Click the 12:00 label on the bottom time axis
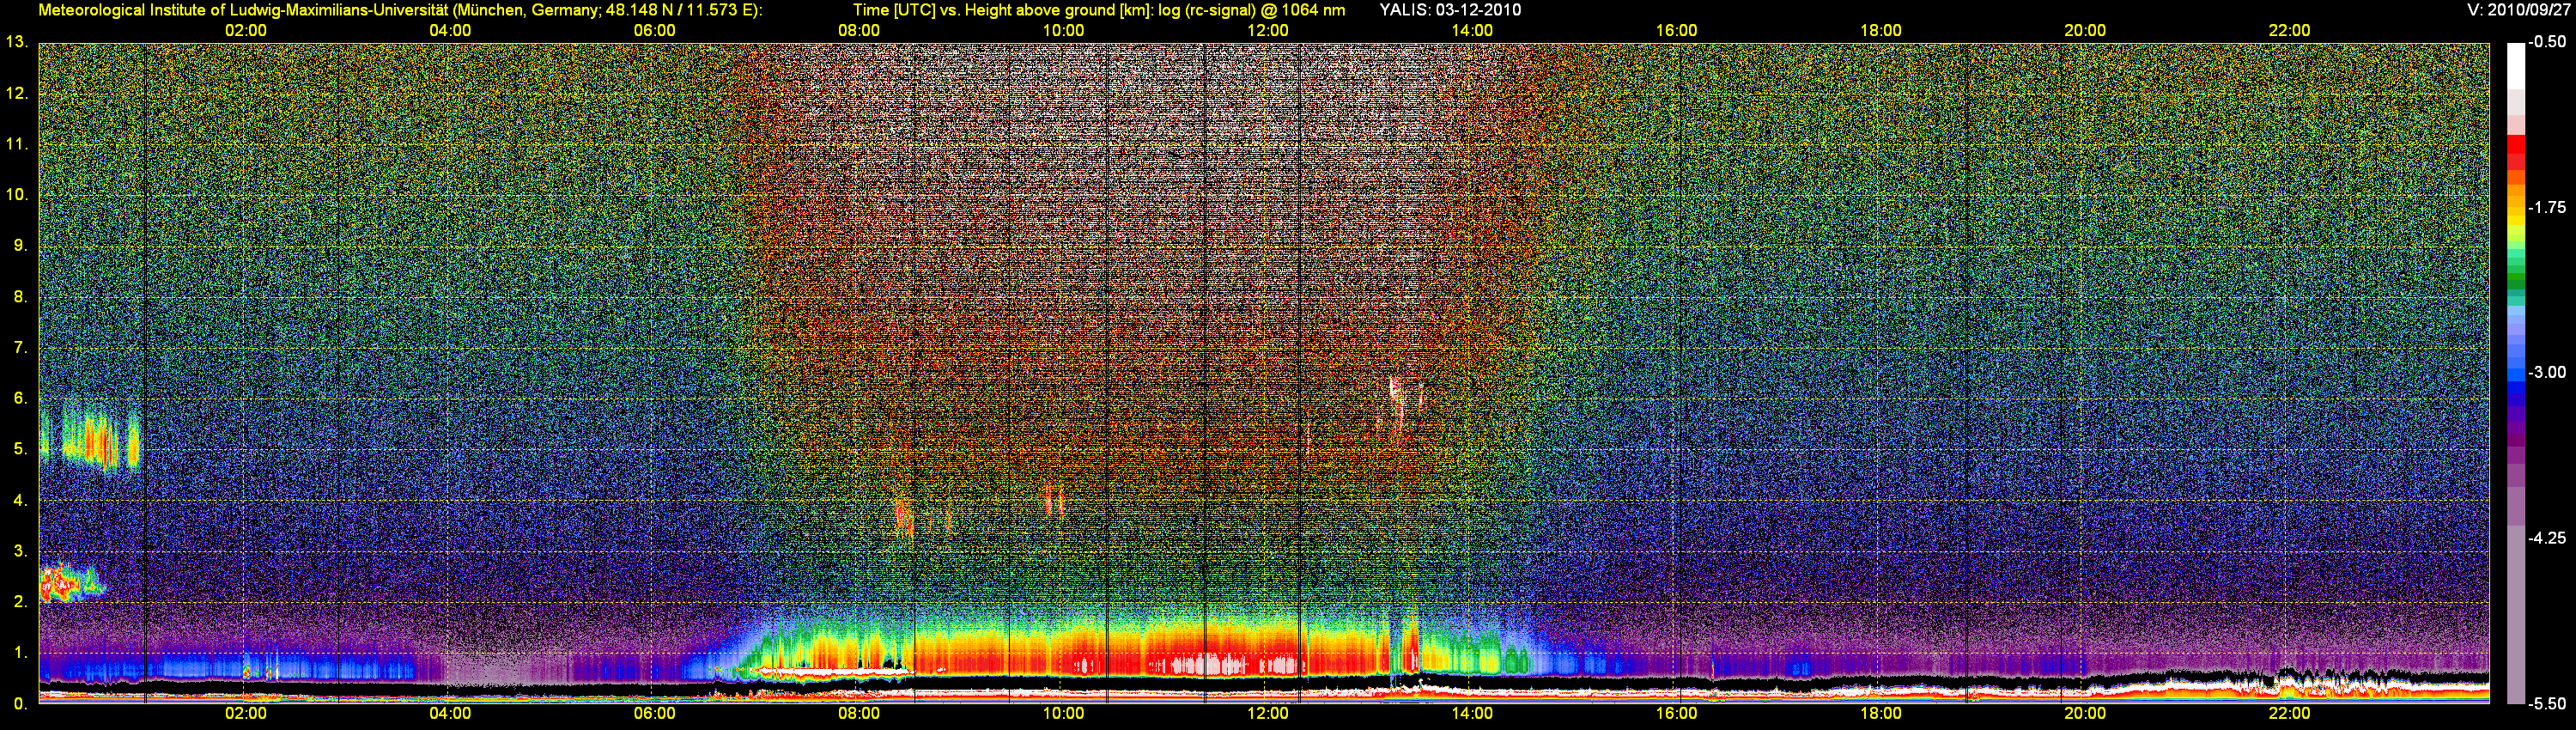Viewport: 2576px width, 730px height. 1268,714
